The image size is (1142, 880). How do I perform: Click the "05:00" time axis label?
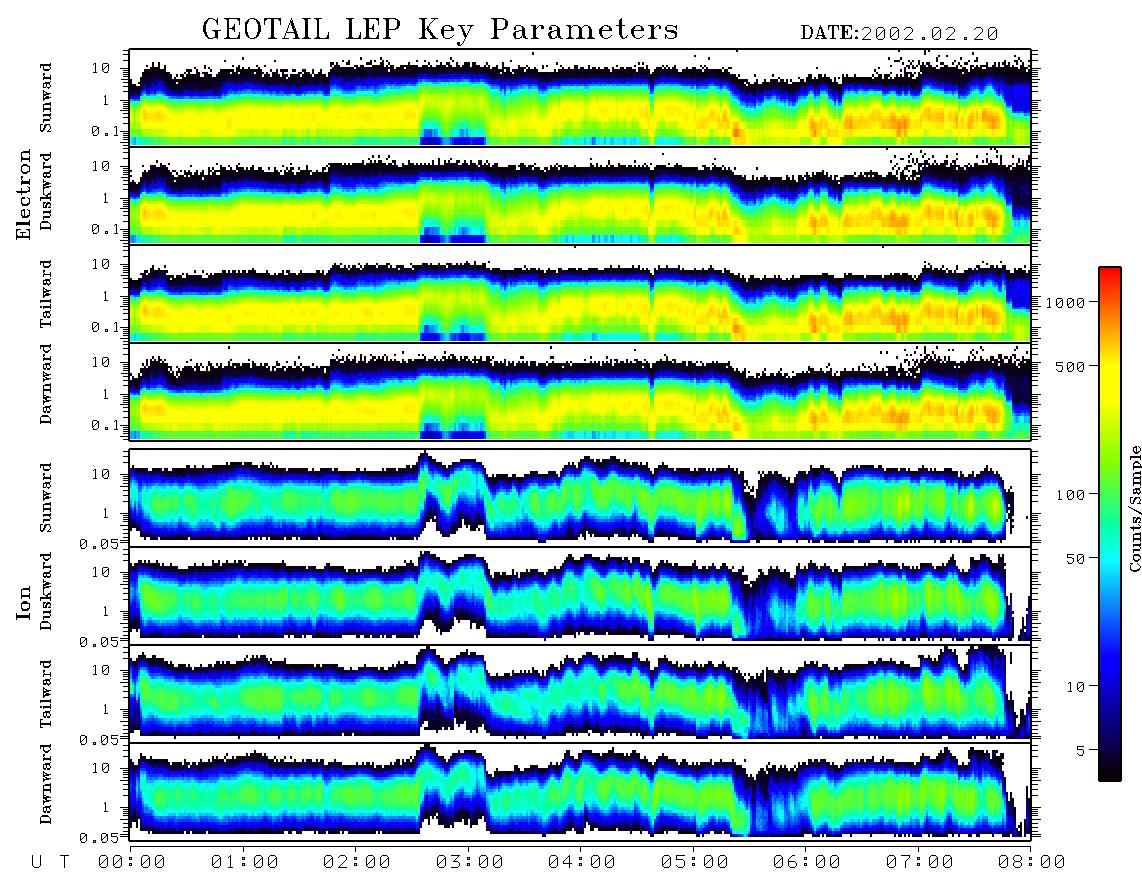click(695, 862)
